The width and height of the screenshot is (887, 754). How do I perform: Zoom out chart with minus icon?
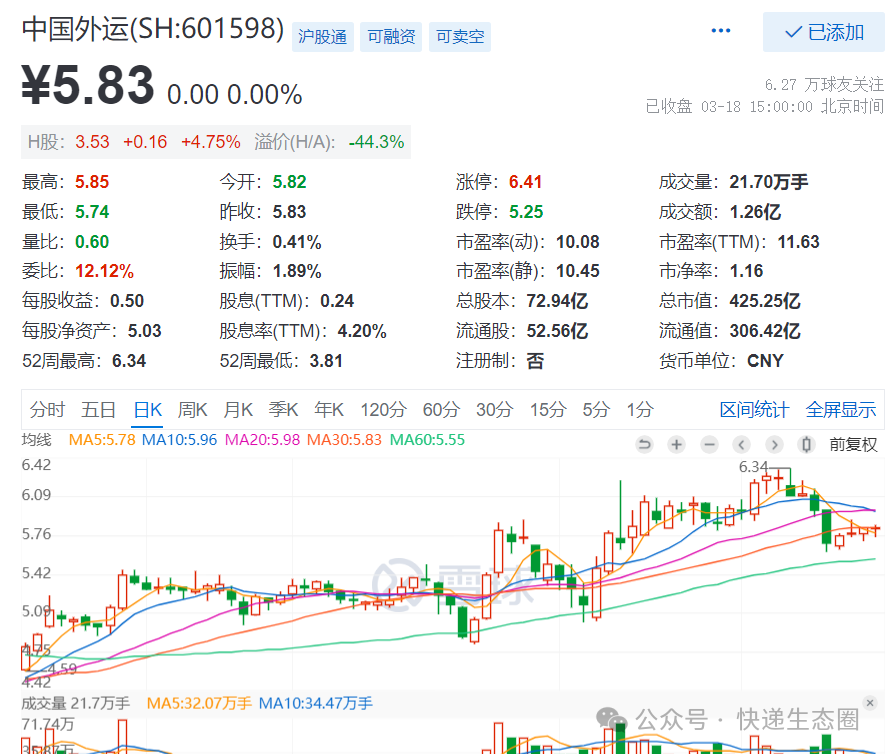point(709,445)
